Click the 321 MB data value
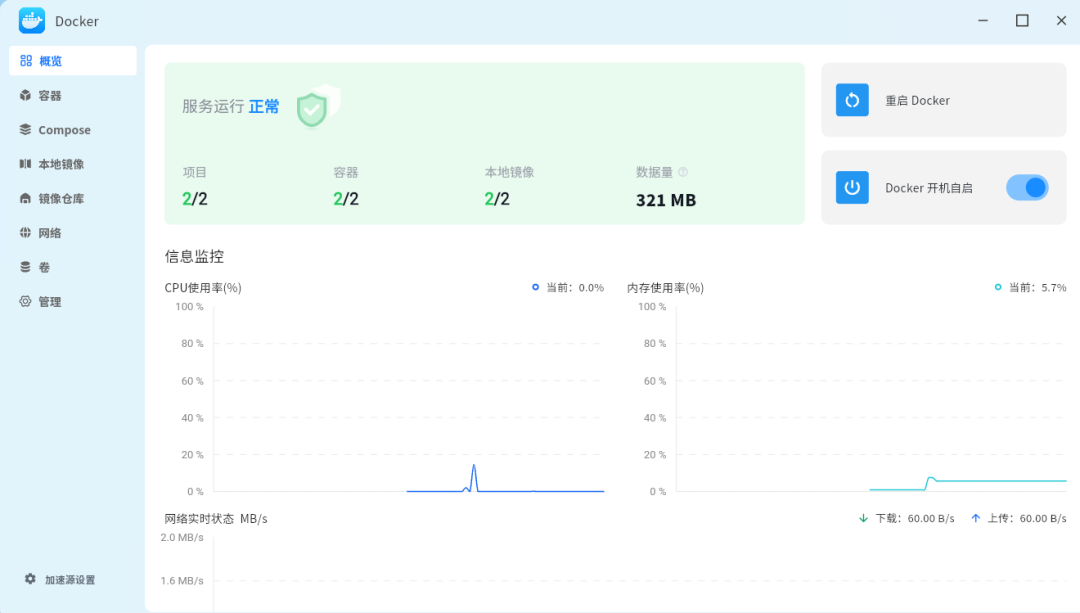This screenshot has width=1080, height=613. [x=666, y=200]
